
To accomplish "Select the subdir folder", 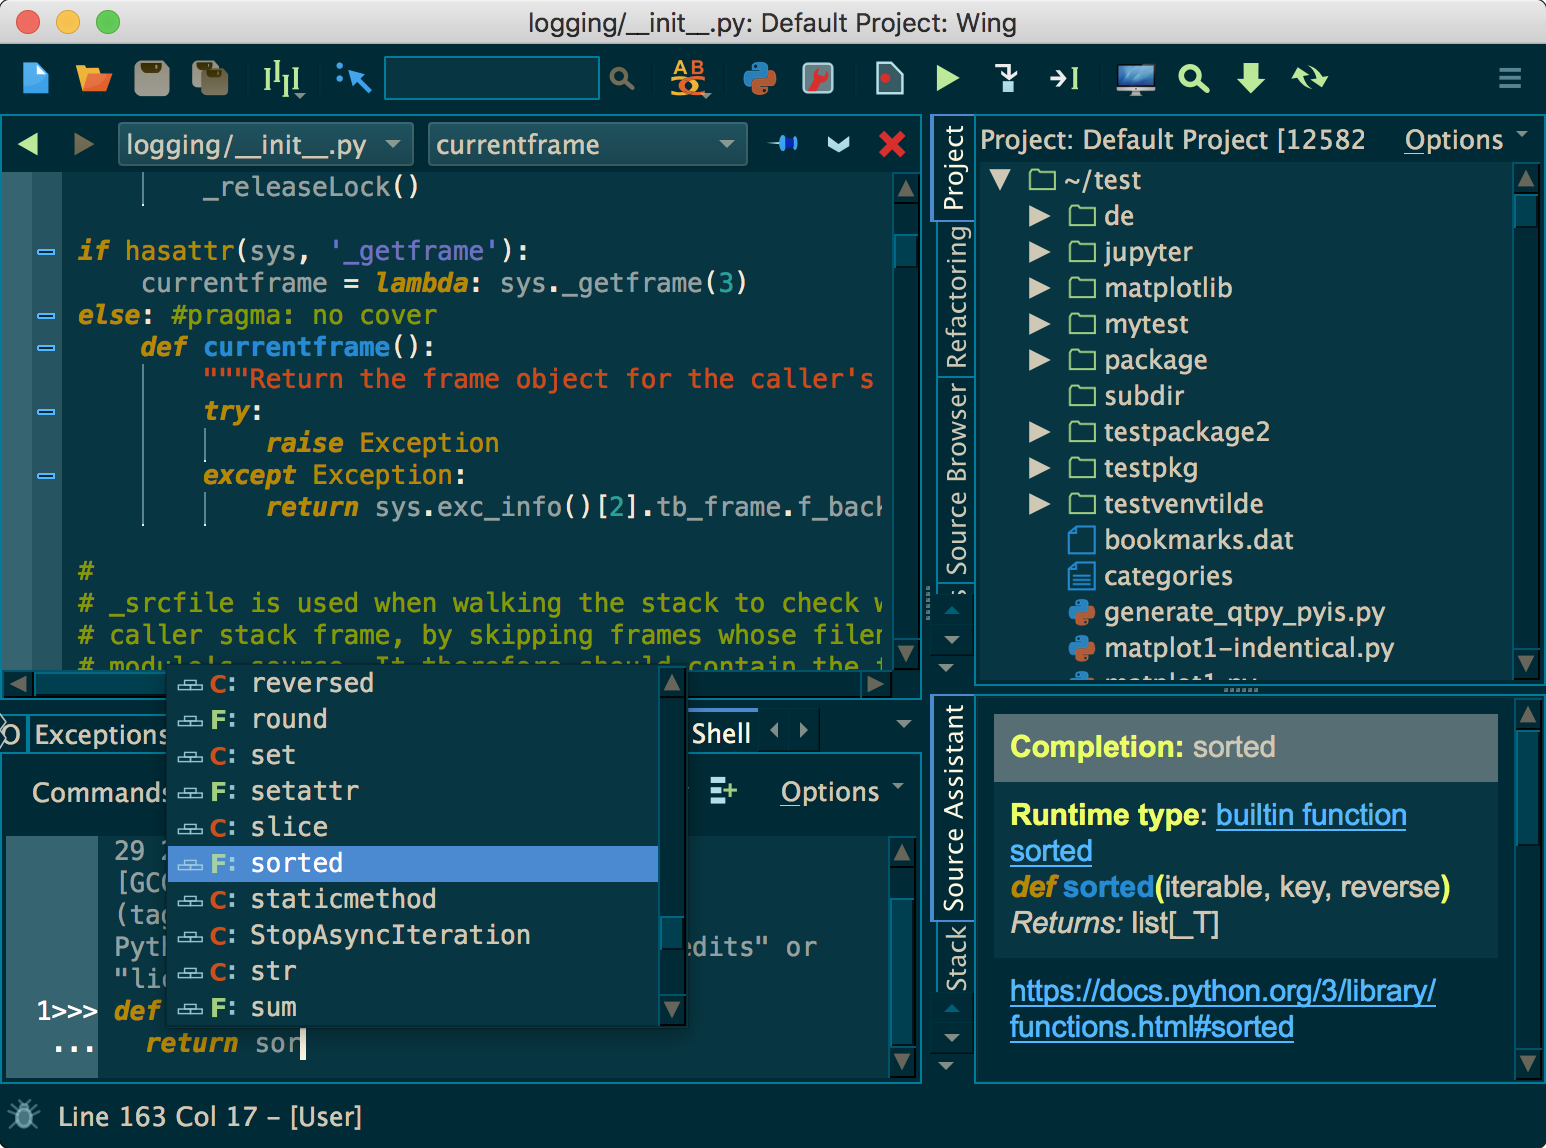I will [x=1126, y=396].
